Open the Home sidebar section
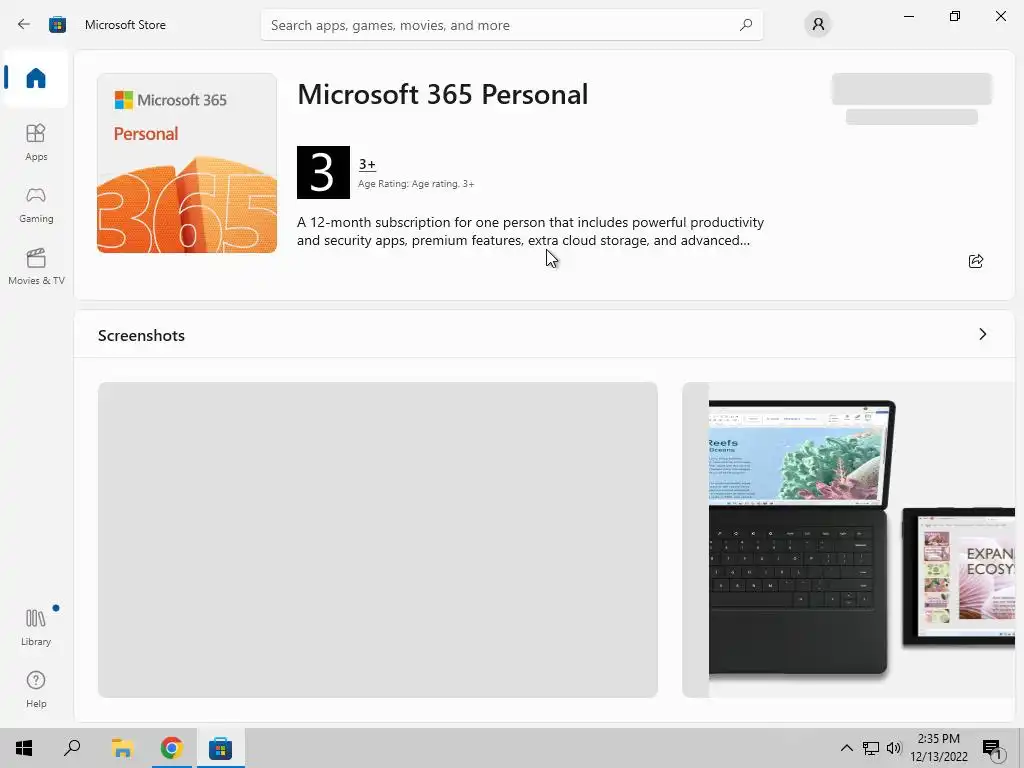Screen dimensions: 1024x768 click(36, 78)
